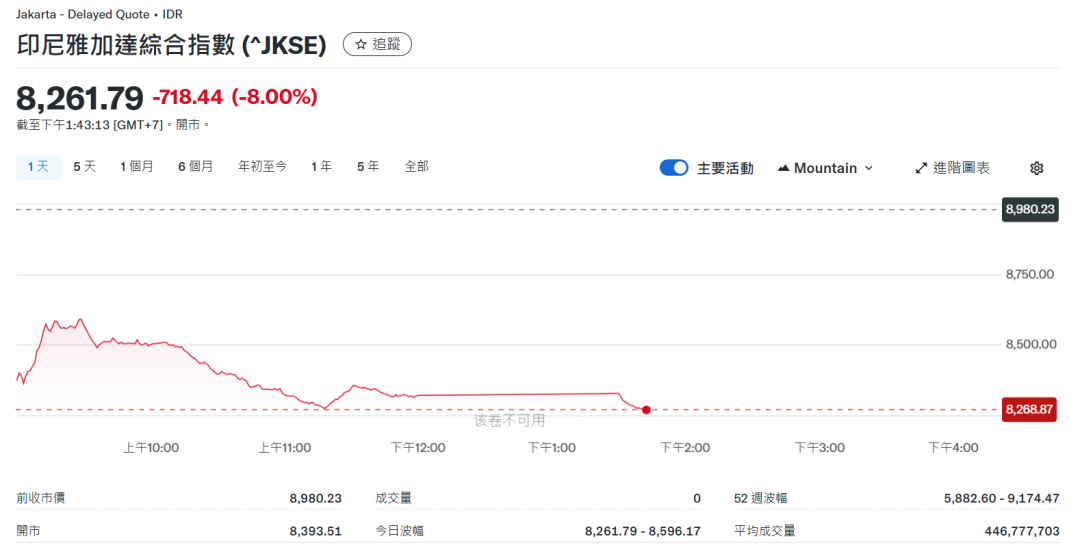Click the 印尼雅加達綜合指數 (^JKSE) title
The height and width of the screenshot is (556, 1080).
pyautogui.click(x=172, y=45)
